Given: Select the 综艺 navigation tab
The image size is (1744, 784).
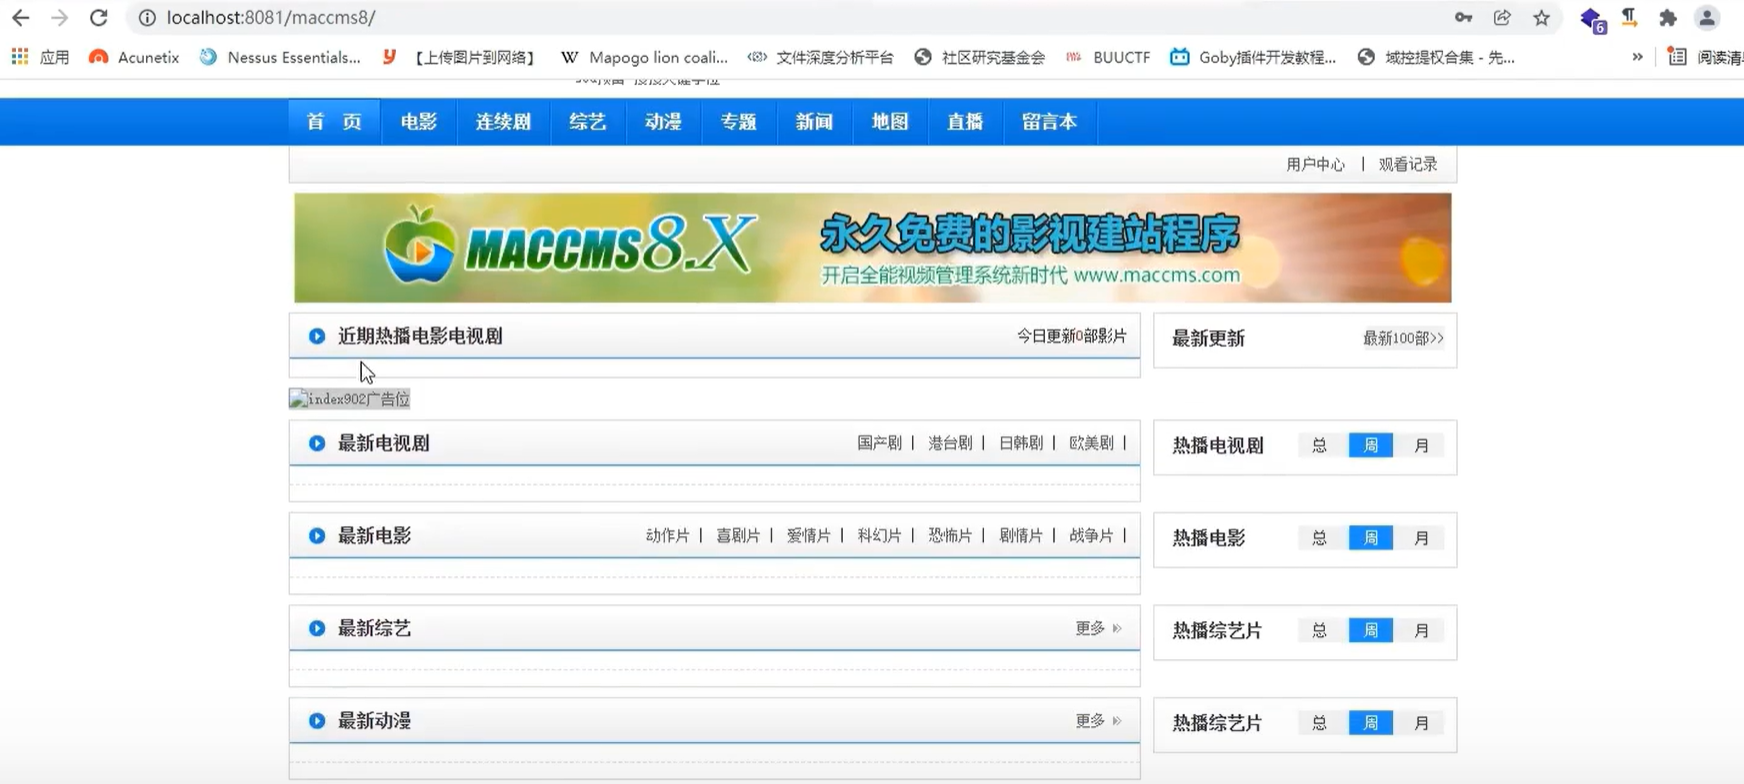Looking at the screenshot, I should (x=588, y=122).
